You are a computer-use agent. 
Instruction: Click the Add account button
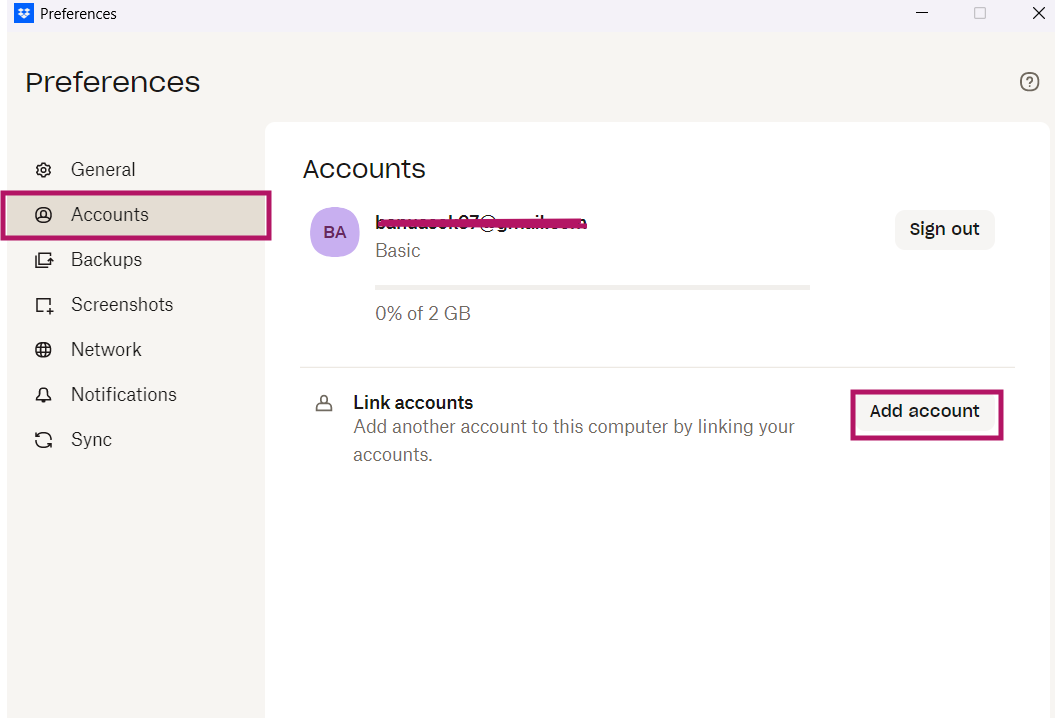pos(924,411)
